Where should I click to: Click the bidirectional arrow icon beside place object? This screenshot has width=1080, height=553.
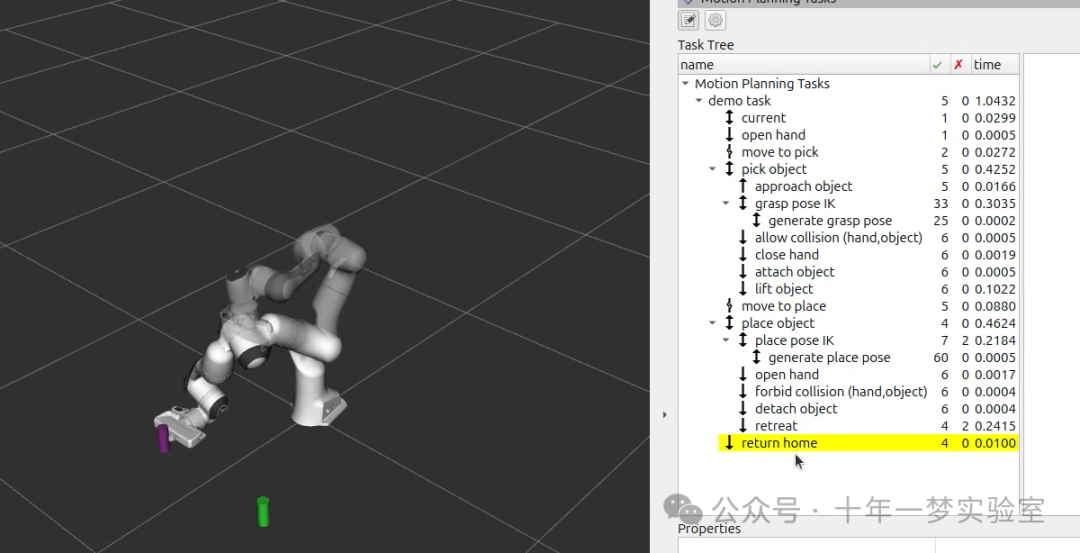coord(729,323)
